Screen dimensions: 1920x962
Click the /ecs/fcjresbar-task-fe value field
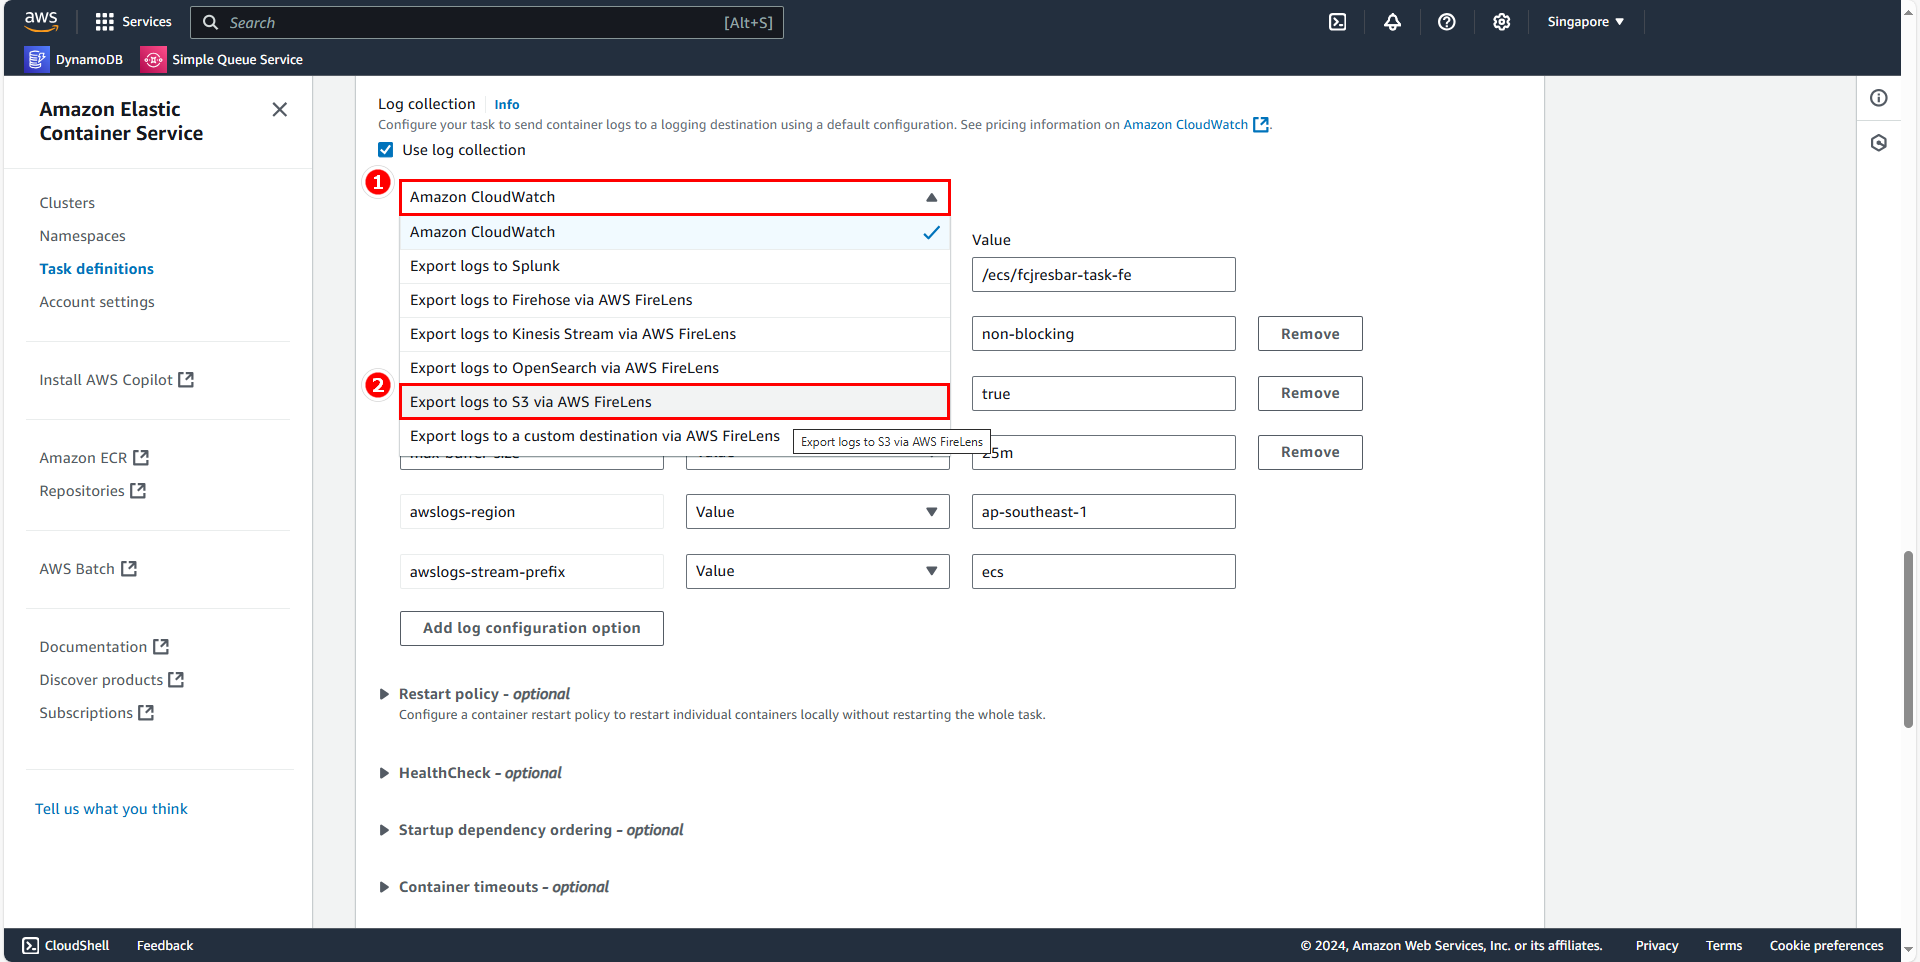coord(1104,275)
